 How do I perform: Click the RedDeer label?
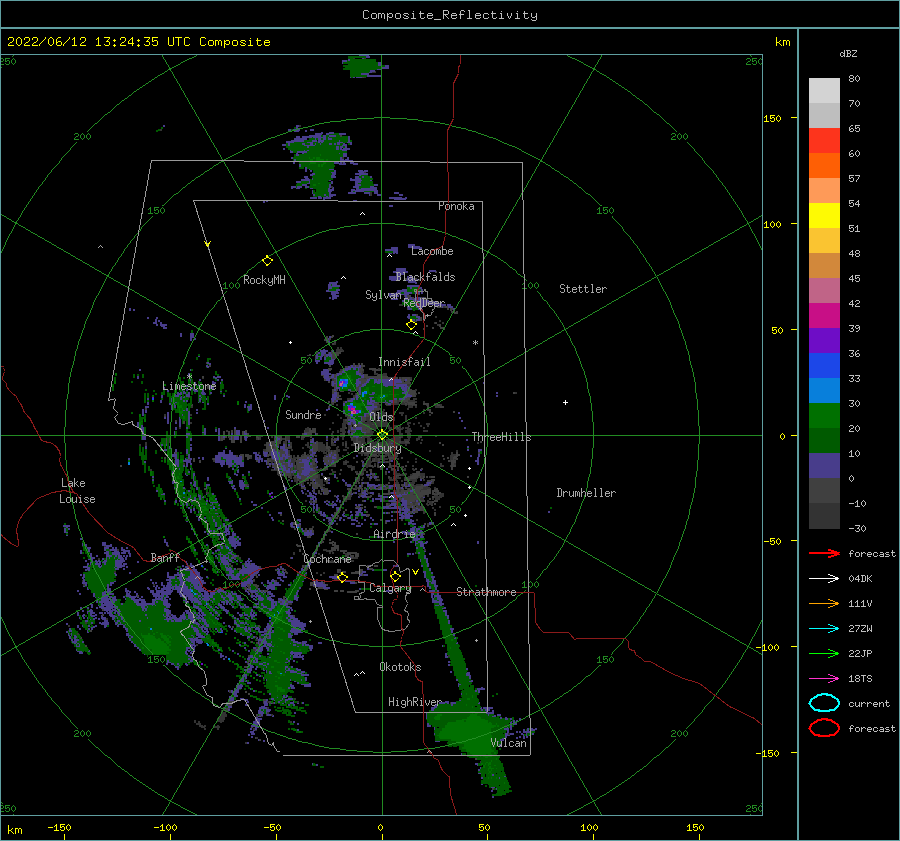pyautogui.click(x=424, y=303)
